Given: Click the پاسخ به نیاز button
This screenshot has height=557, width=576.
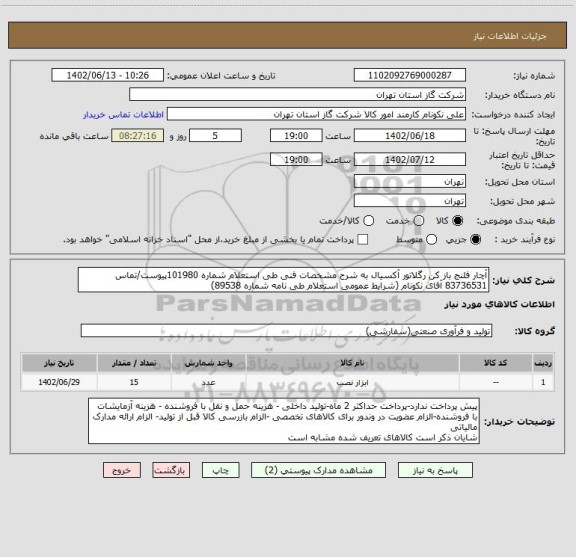Looking at the screenshot, I should 435,470.
